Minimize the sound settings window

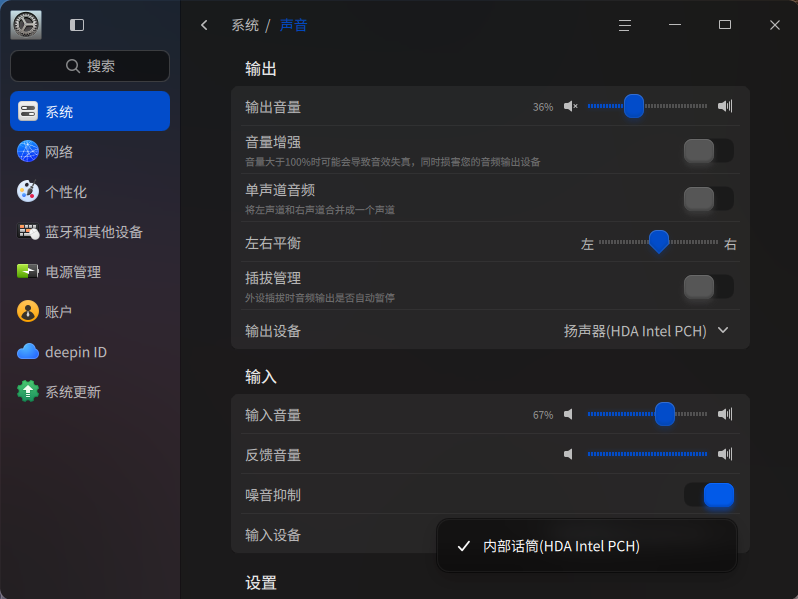(675, 24)
